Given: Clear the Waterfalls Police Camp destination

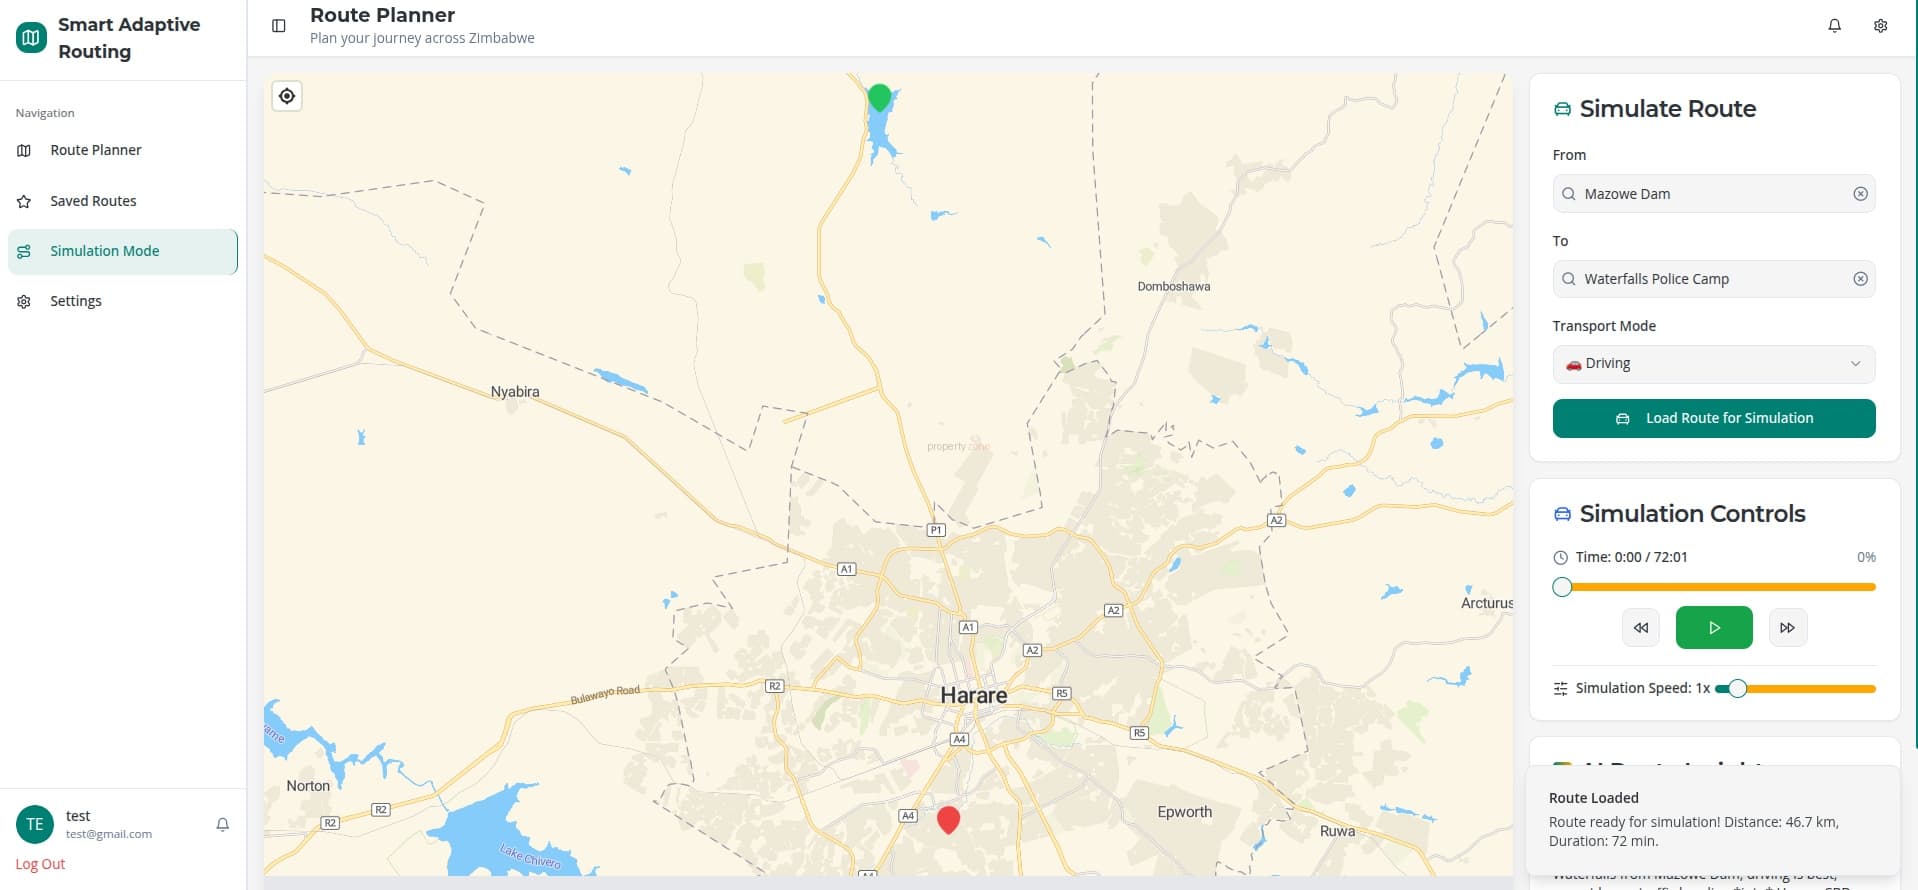Looking at the screenshot, I should (x=1860, y=279).
